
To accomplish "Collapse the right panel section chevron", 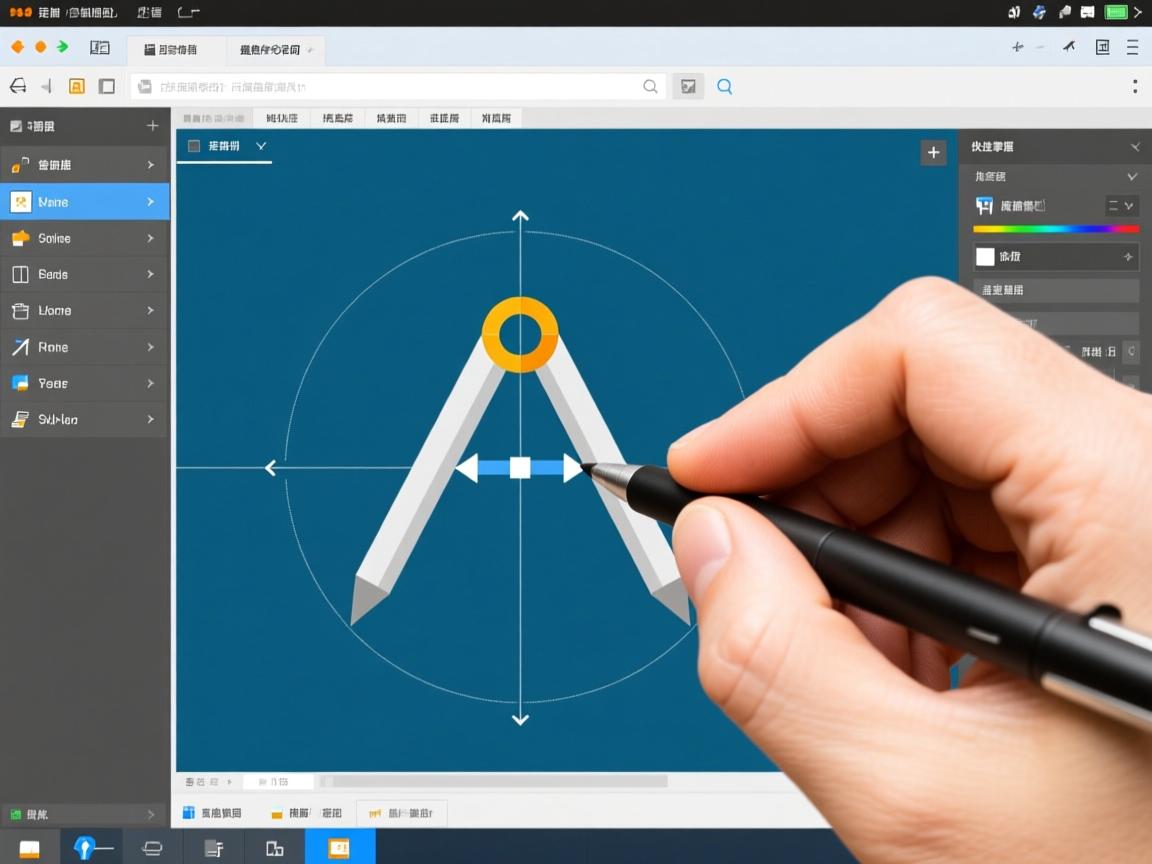I will pyautogui.click(x=1131, y=176).
